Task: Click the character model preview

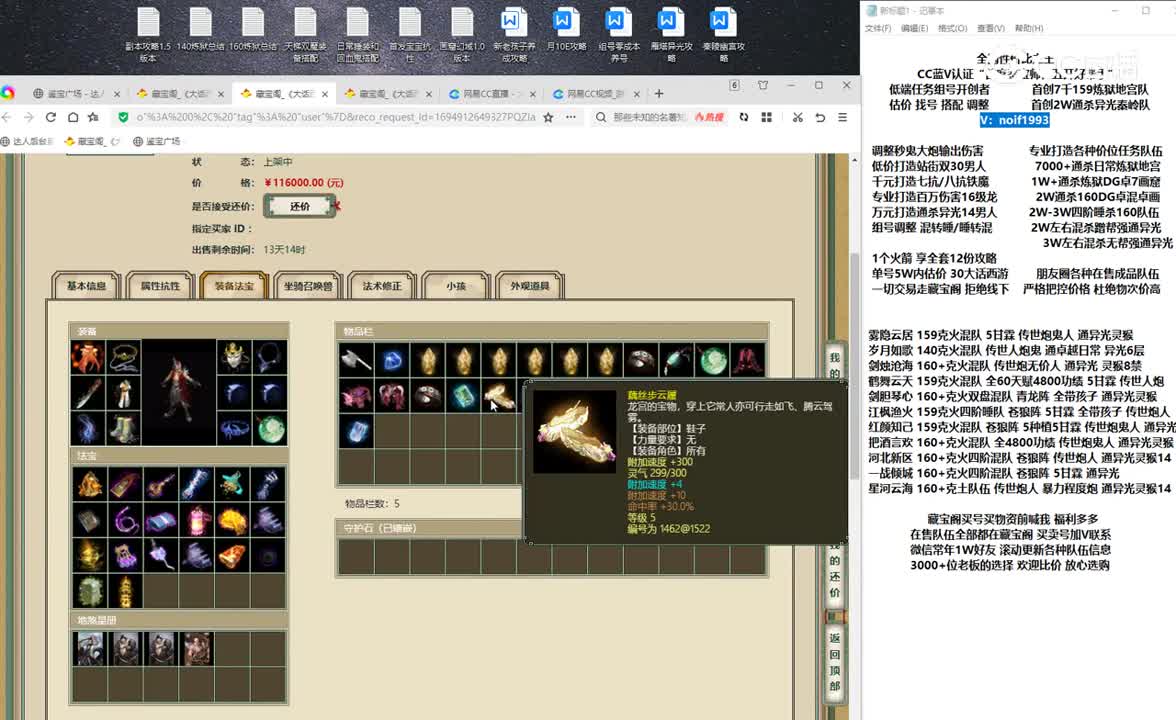Action: (179, 392)
